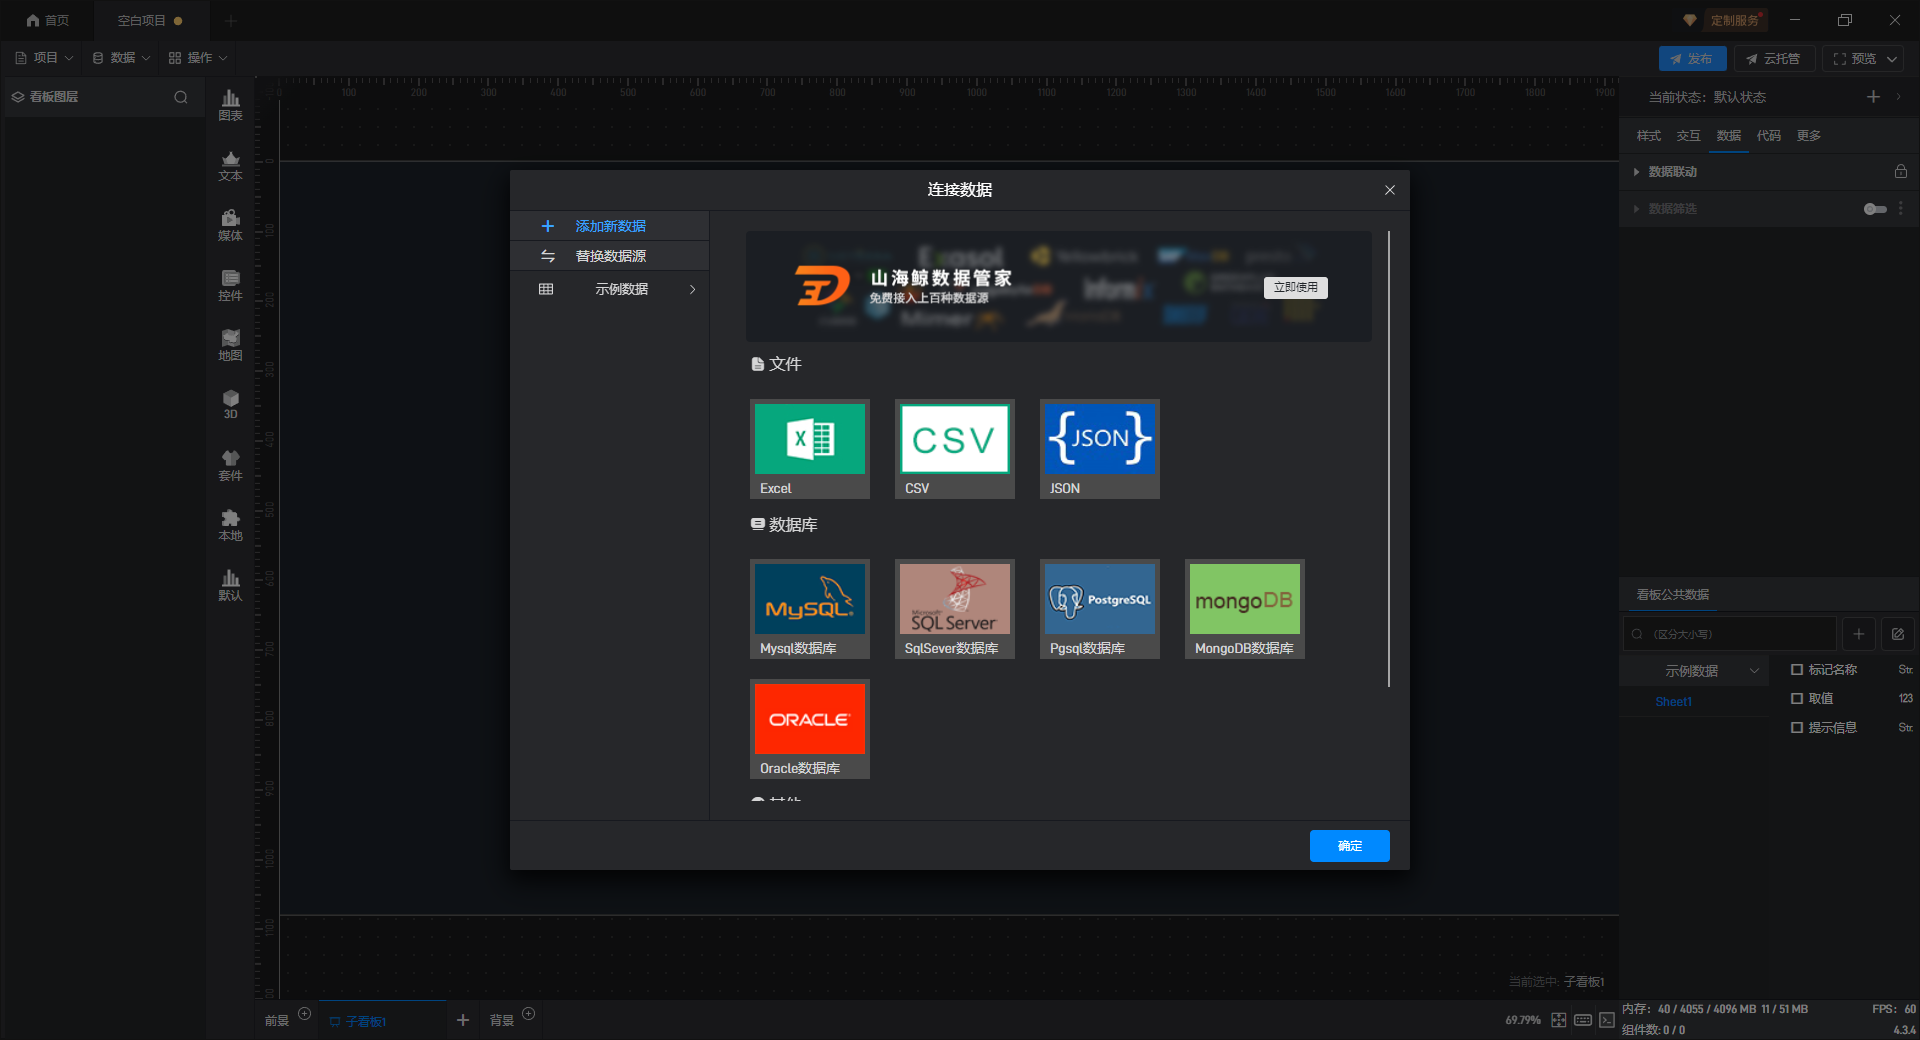Toggle the 数据筛选 switch
The height and width of the screenshot is (1040, 1920).
pyautogui.click(x=1875, y=209)
